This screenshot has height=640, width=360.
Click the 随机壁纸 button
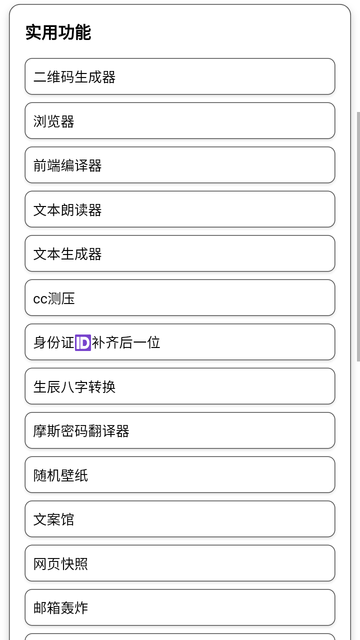(x=180, y=475)
